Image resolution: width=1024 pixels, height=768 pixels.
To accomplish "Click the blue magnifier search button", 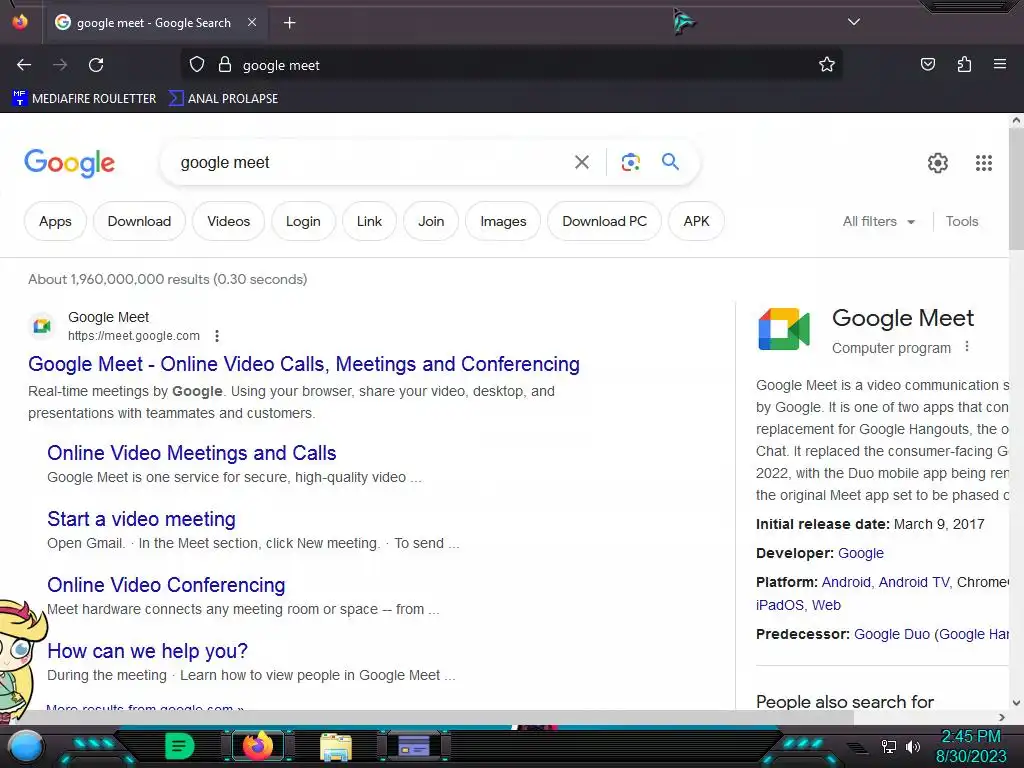I will point(670,161).
